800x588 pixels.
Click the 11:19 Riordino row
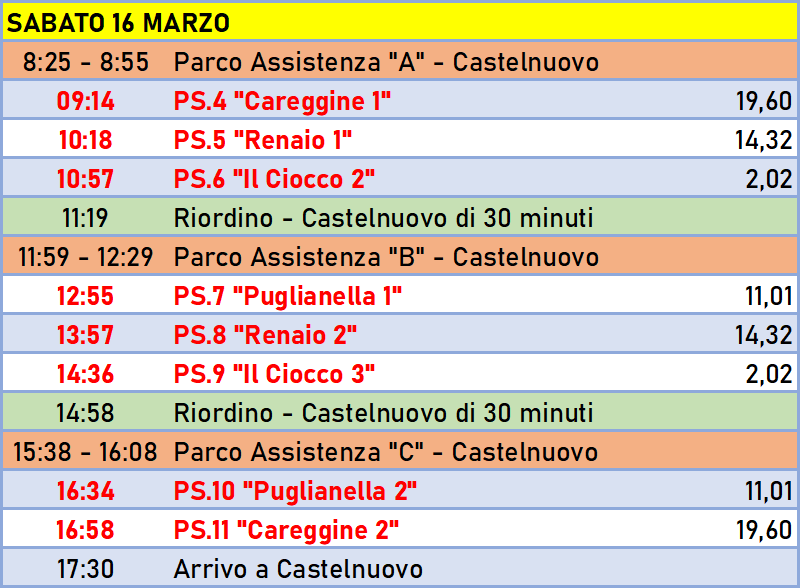400,217
